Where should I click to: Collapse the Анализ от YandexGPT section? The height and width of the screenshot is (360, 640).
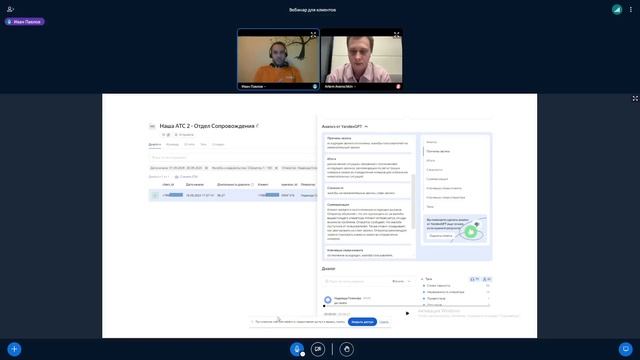click(366, 127)
